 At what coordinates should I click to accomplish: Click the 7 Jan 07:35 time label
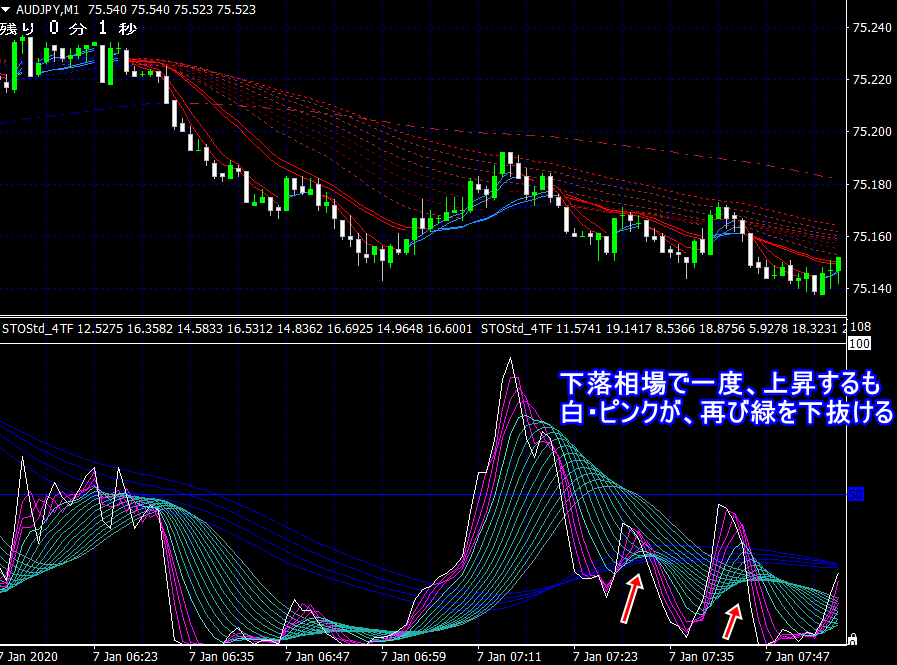point(701,656)
